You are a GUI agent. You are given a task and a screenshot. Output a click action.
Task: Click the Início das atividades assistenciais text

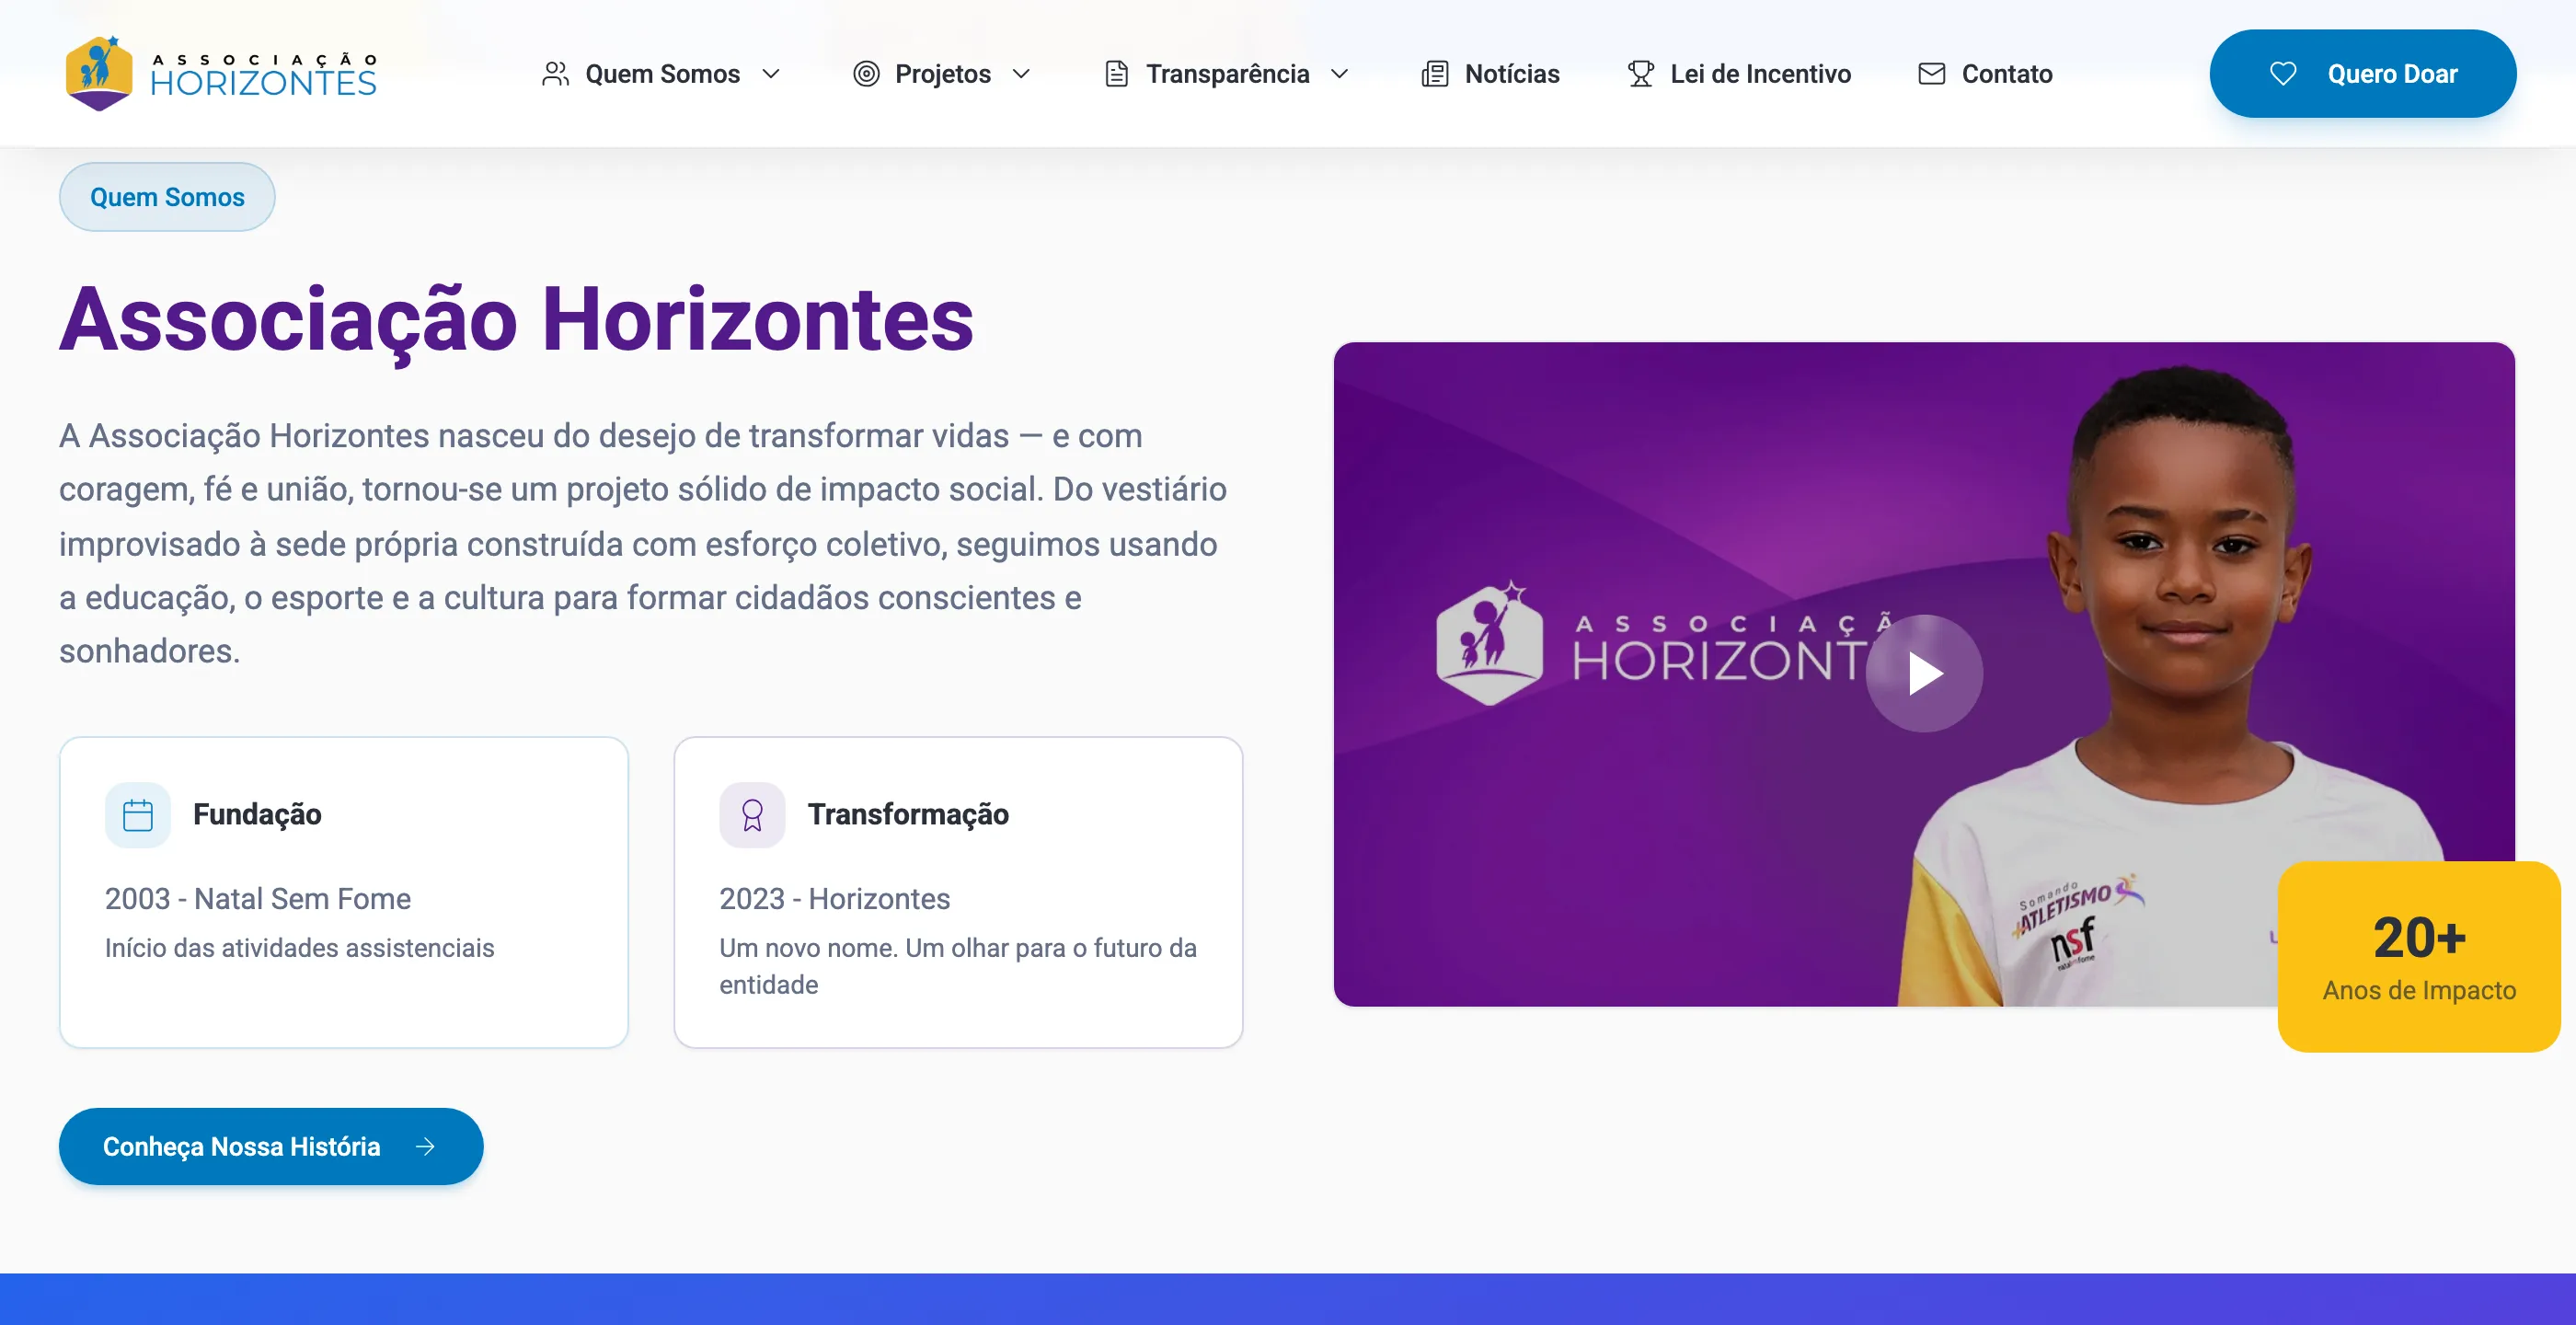(x=300, y=948)
